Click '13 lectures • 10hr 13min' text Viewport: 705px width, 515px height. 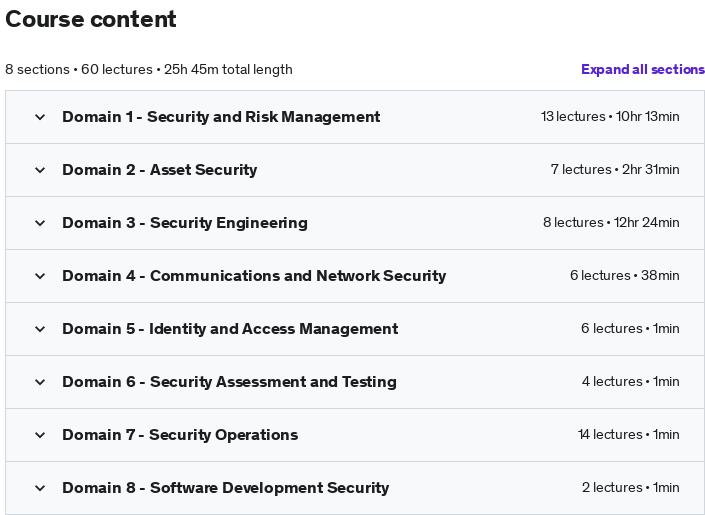click(610, 116)
